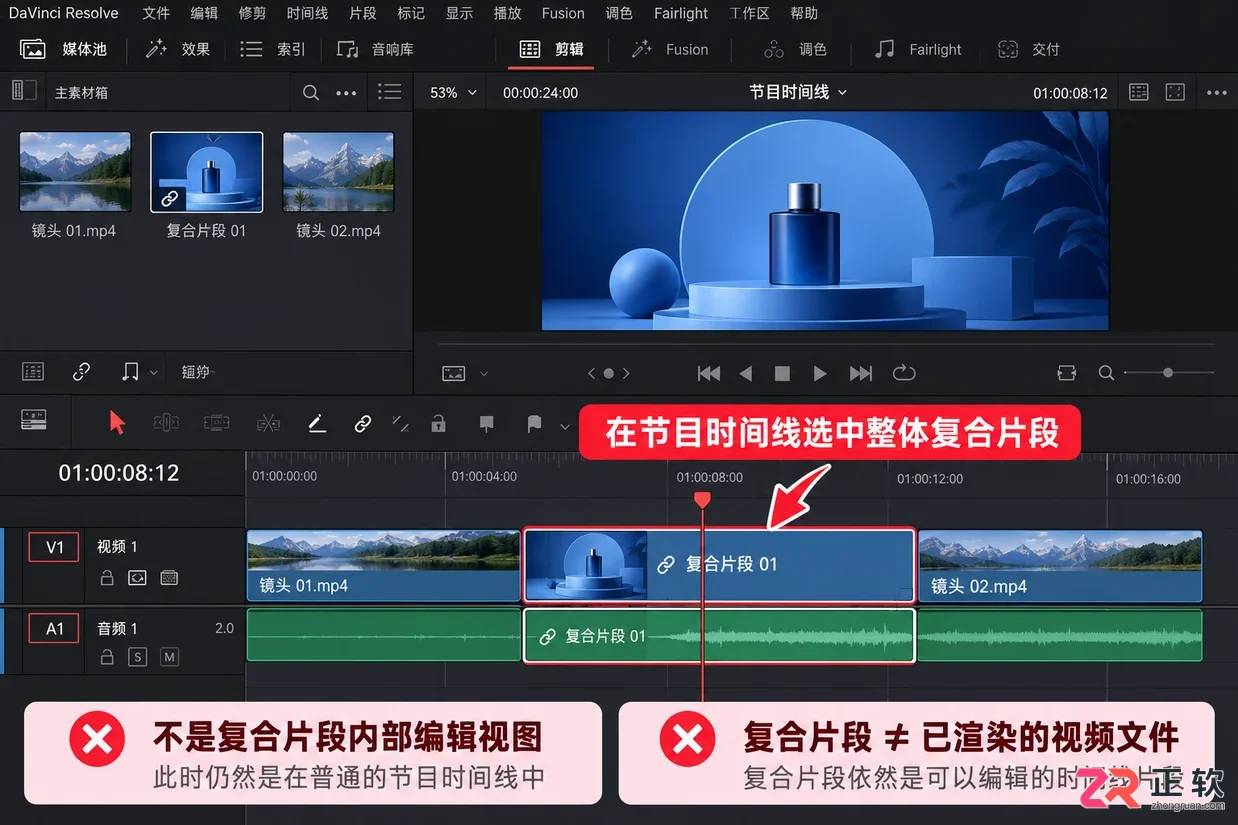Viewport: 1238px width, 825px height.
Task: Switch to the 交付 deliver page tab
Action: [1029, 49]
